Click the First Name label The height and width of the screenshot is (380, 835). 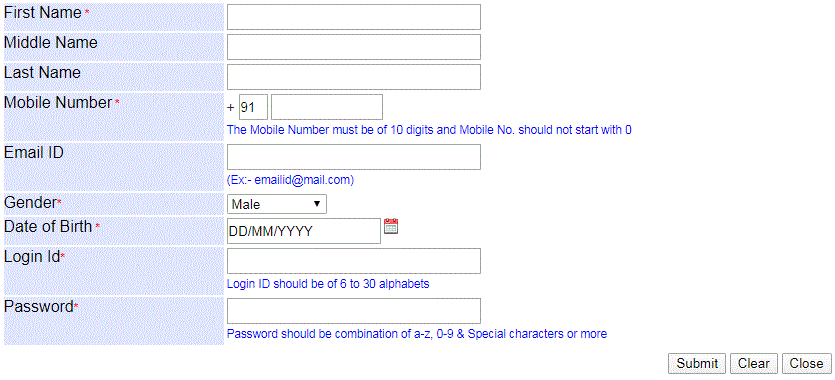(x=43, y=13)
